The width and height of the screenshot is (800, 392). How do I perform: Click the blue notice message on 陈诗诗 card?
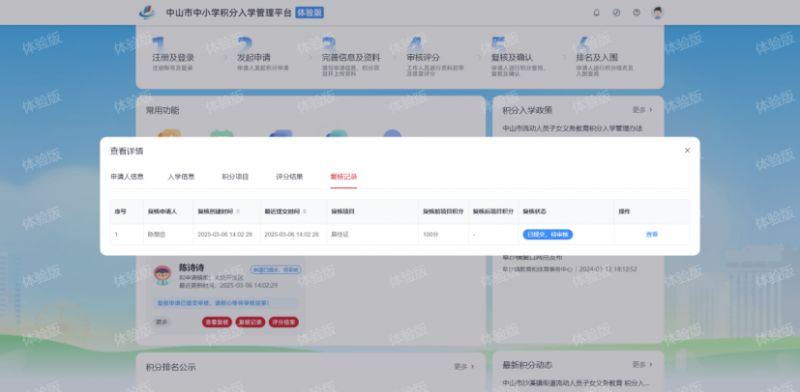(226, 303)
